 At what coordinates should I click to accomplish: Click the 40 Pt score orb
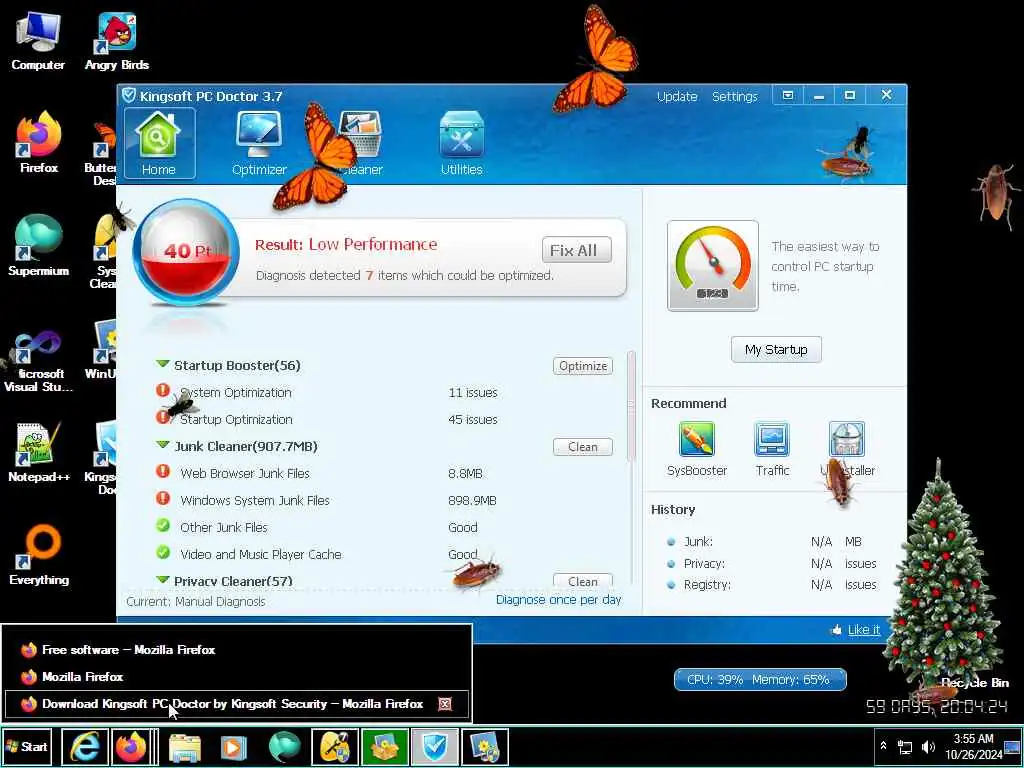point(186,252)
